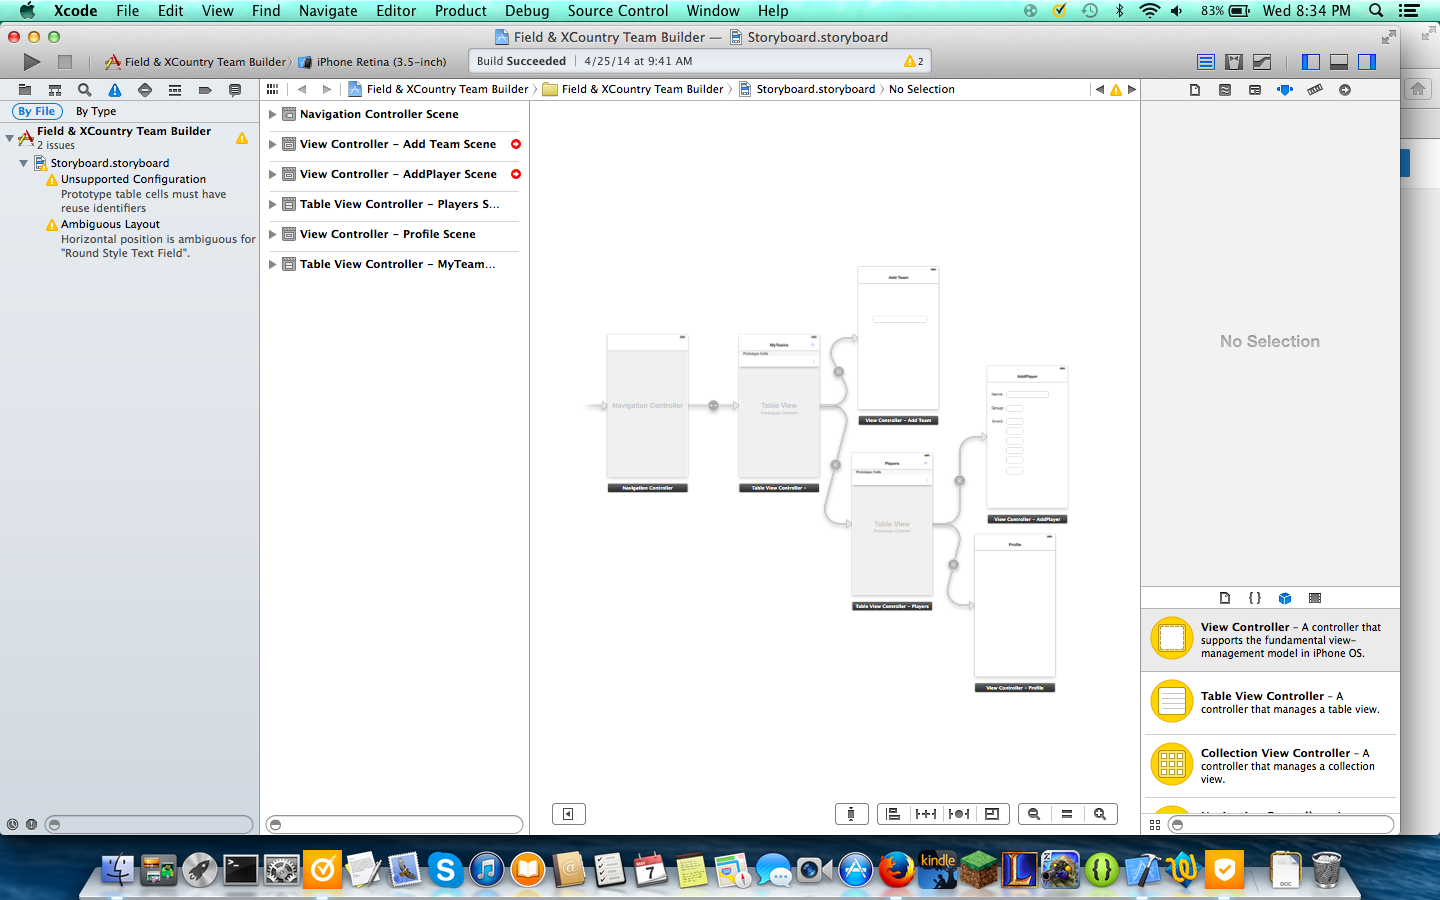Image resolution: width=1440 pixels, height=900 pixels.
Task: Open the Debug navigator
Action: click(175, 90)
